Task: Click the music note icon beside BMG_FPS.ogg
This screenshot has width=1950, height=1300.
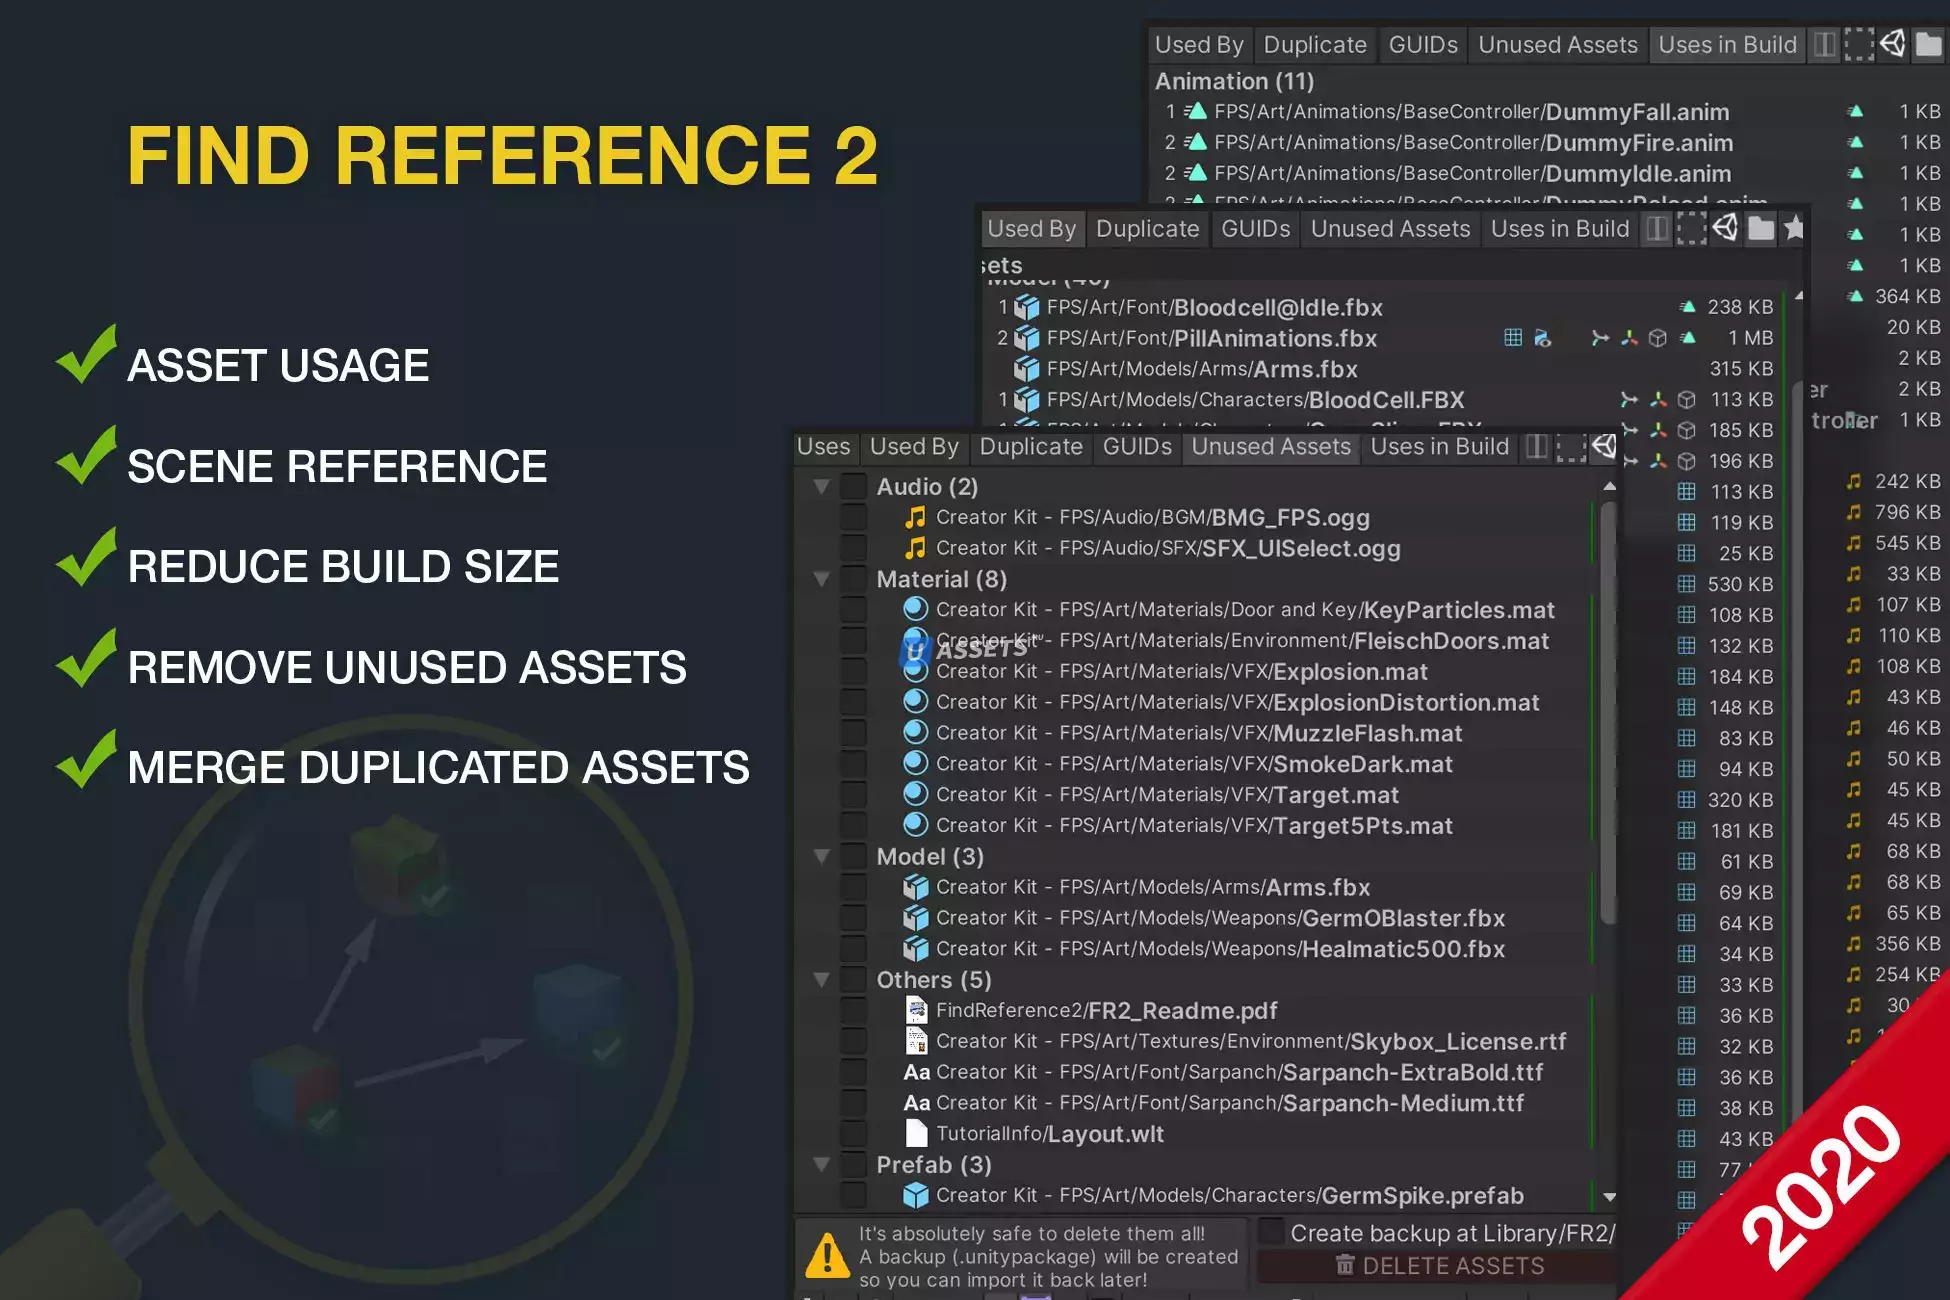Action: coord(914,517)
